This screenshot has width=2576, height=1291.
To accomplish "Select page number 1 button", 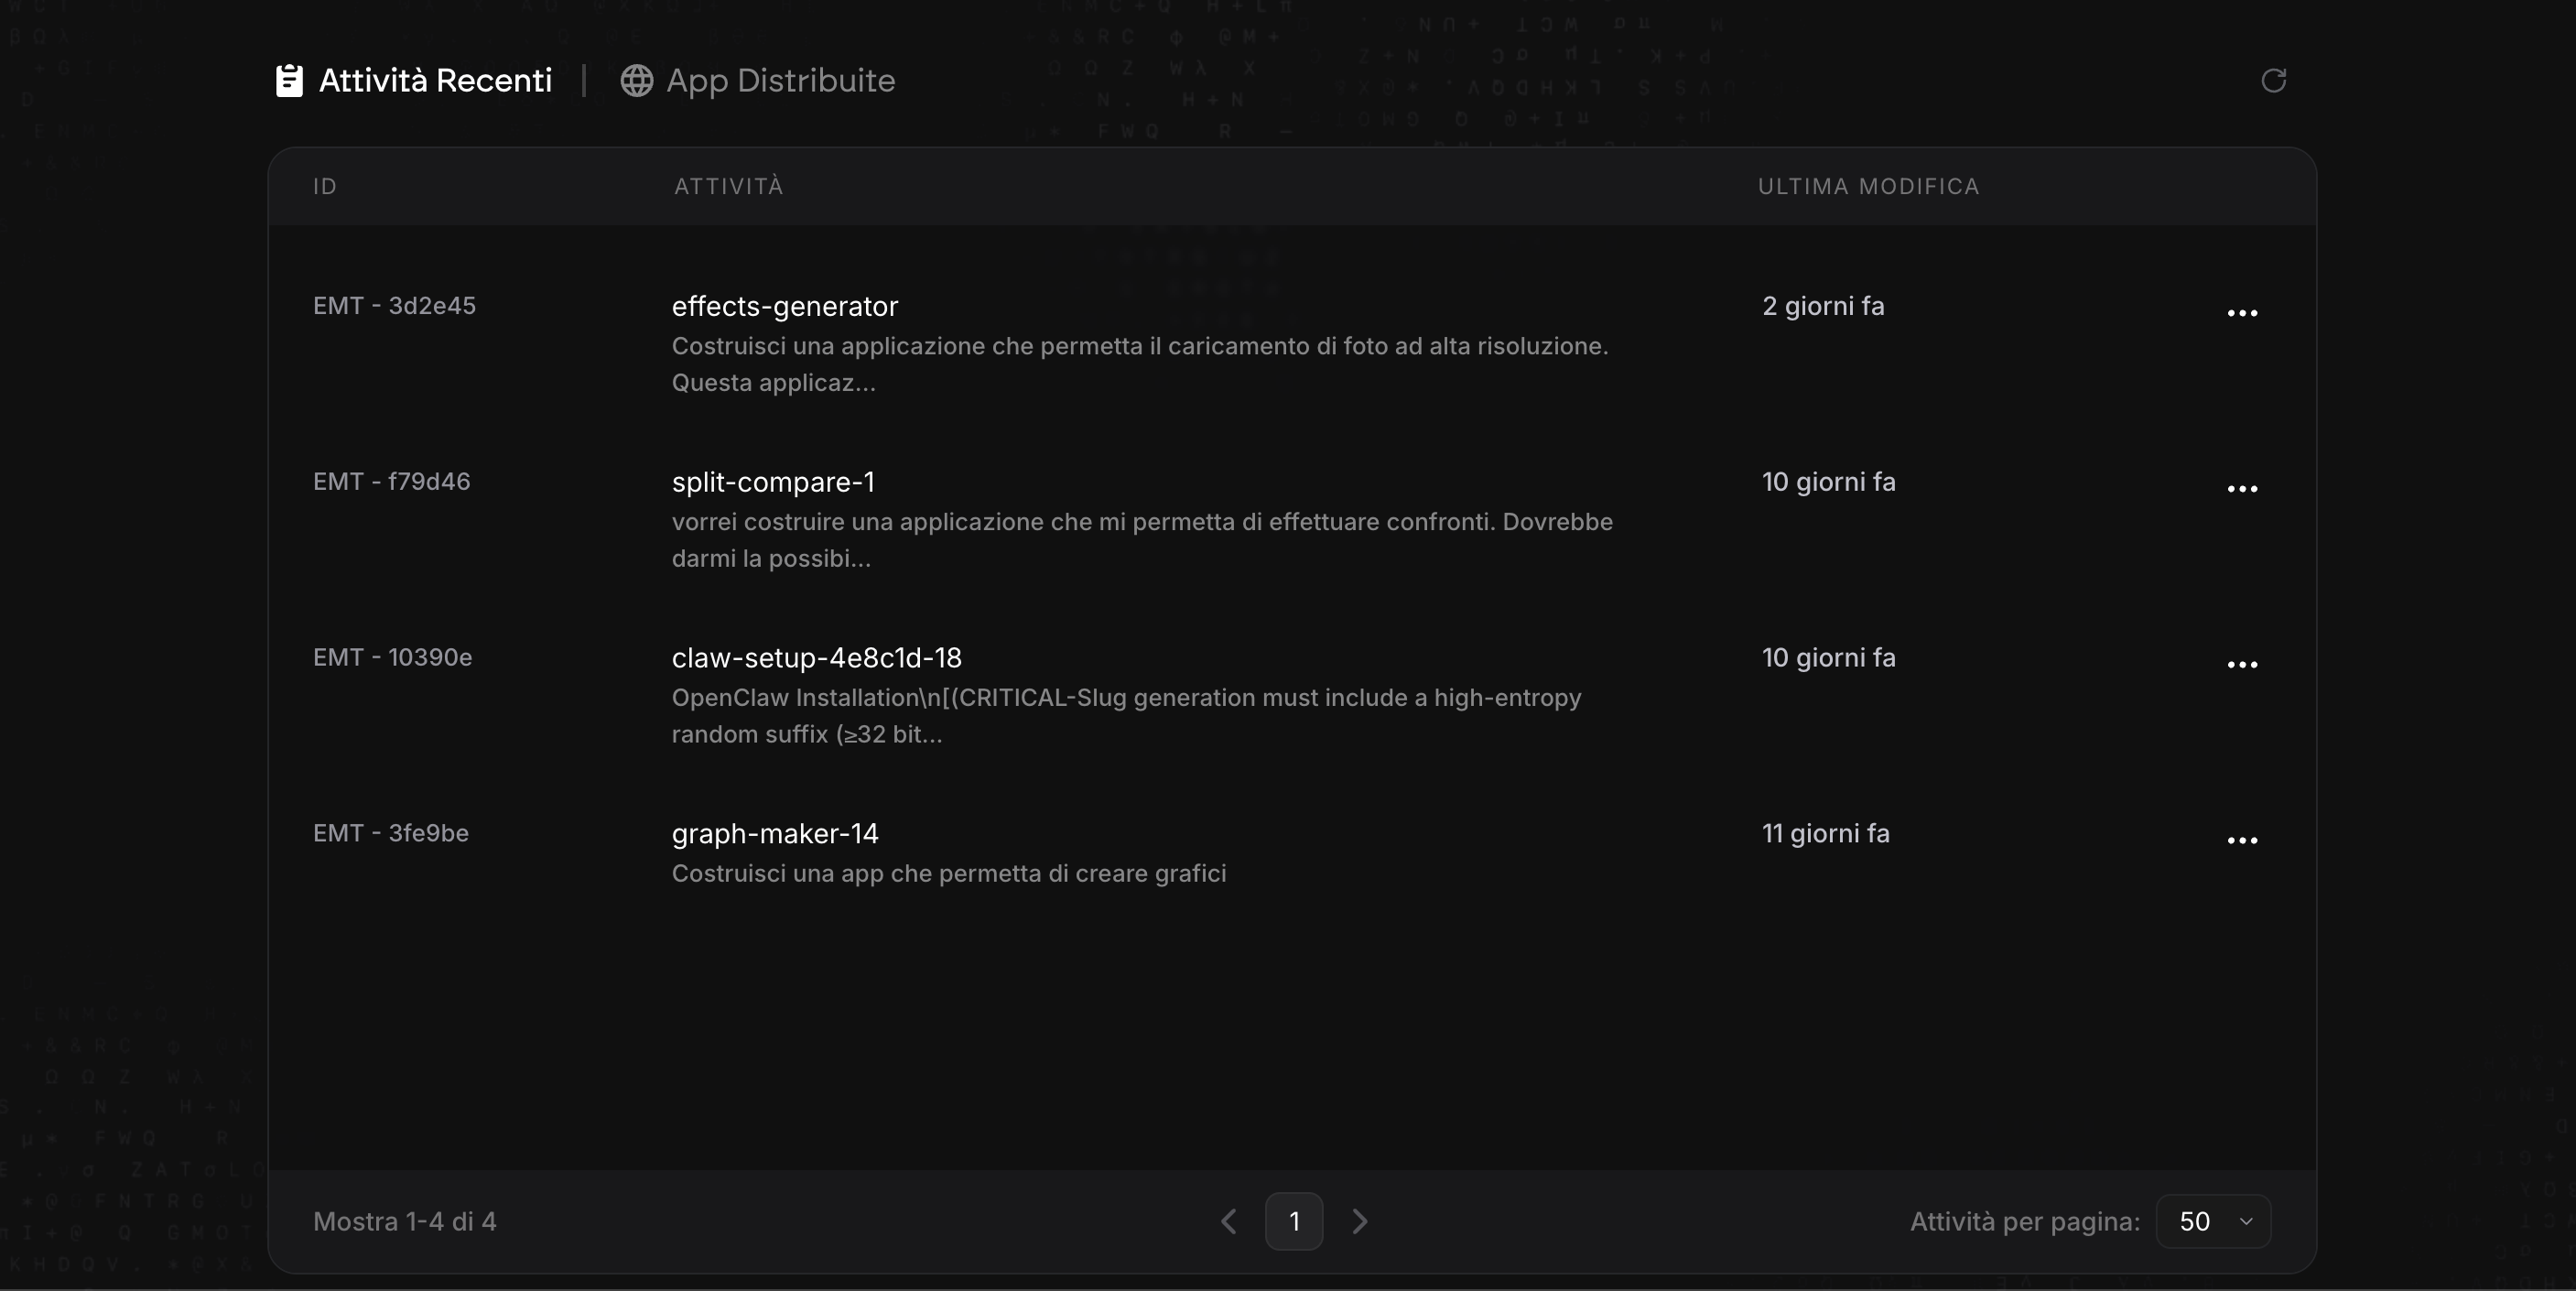I will click(x=1294, y=1221).
